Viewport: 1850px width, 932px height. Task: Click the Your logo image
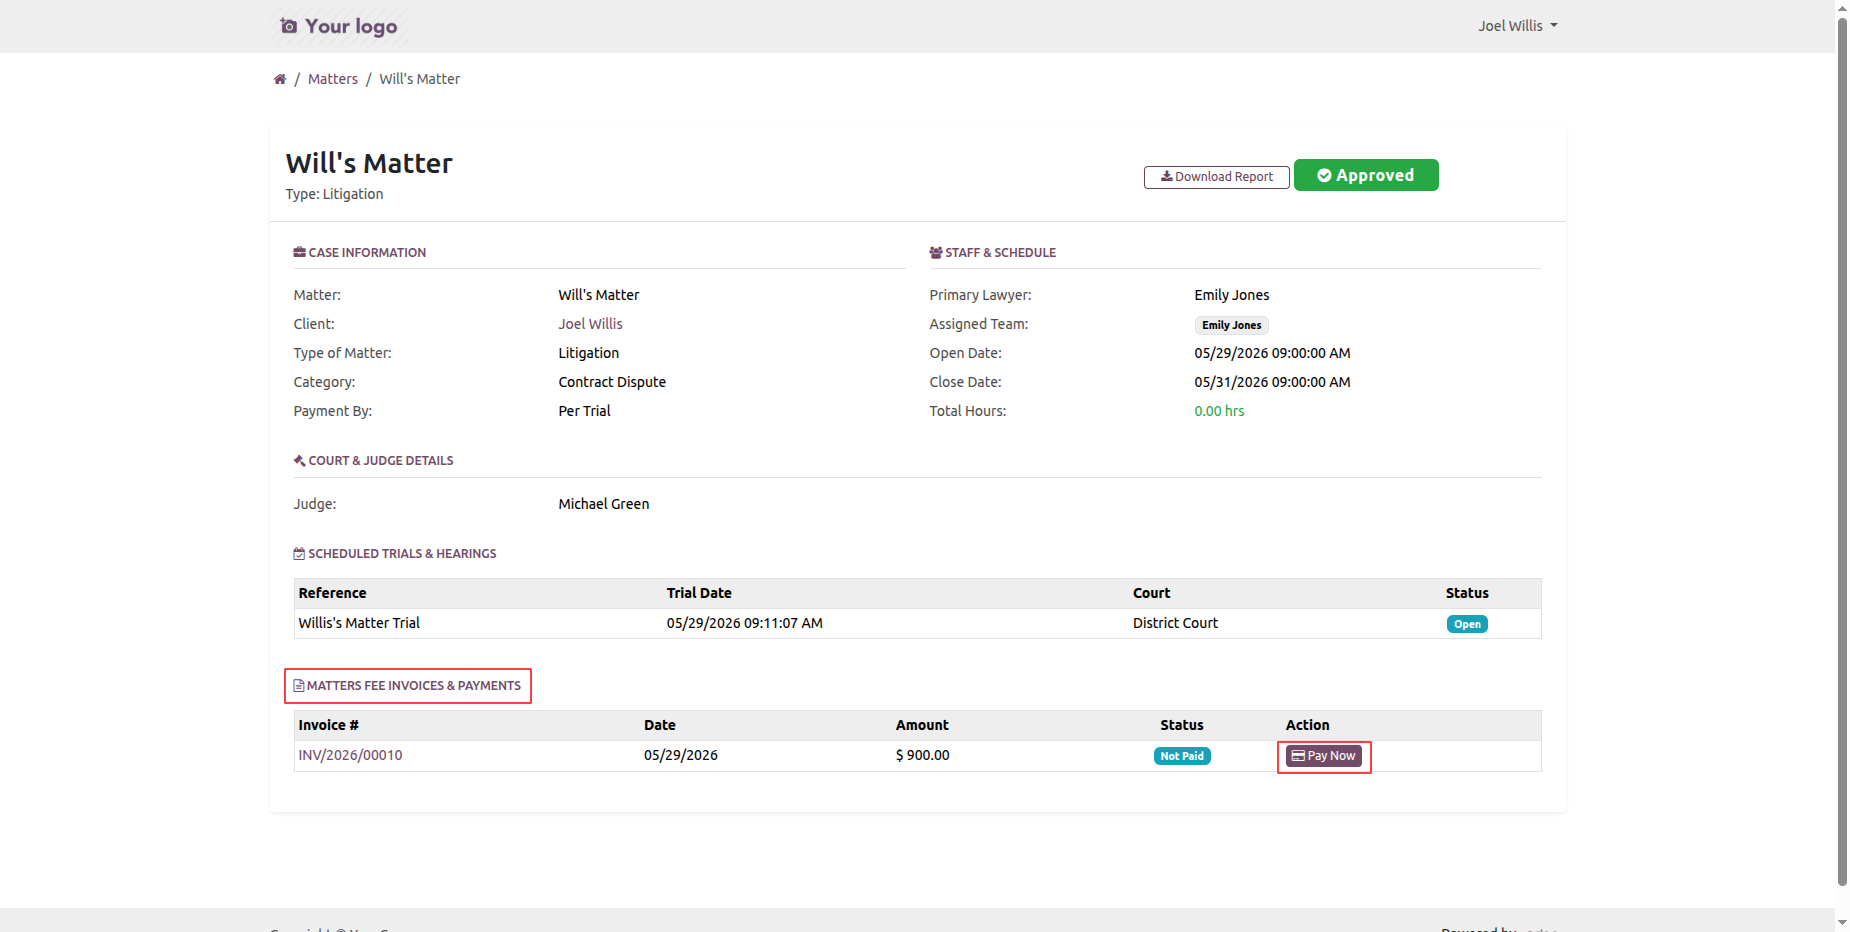coord(338,26)
